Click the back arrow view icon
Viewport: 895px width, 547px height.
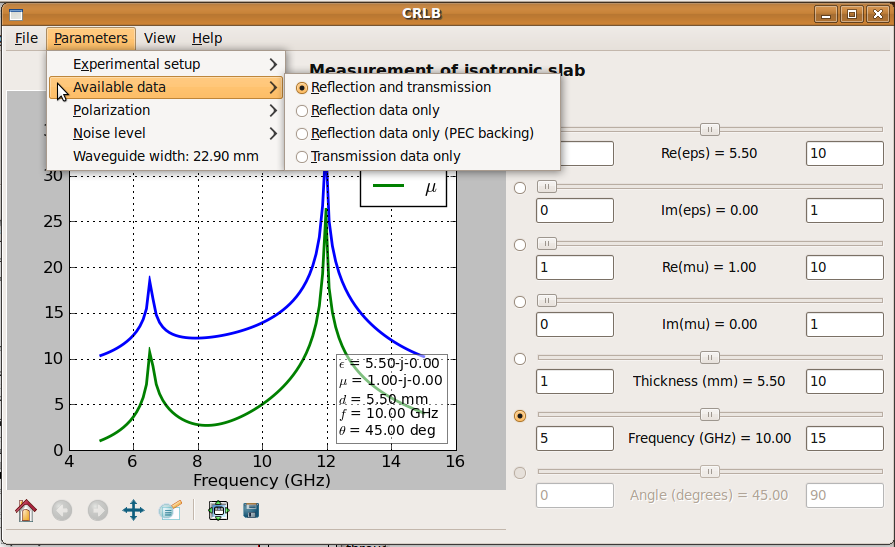click(62, 510)
